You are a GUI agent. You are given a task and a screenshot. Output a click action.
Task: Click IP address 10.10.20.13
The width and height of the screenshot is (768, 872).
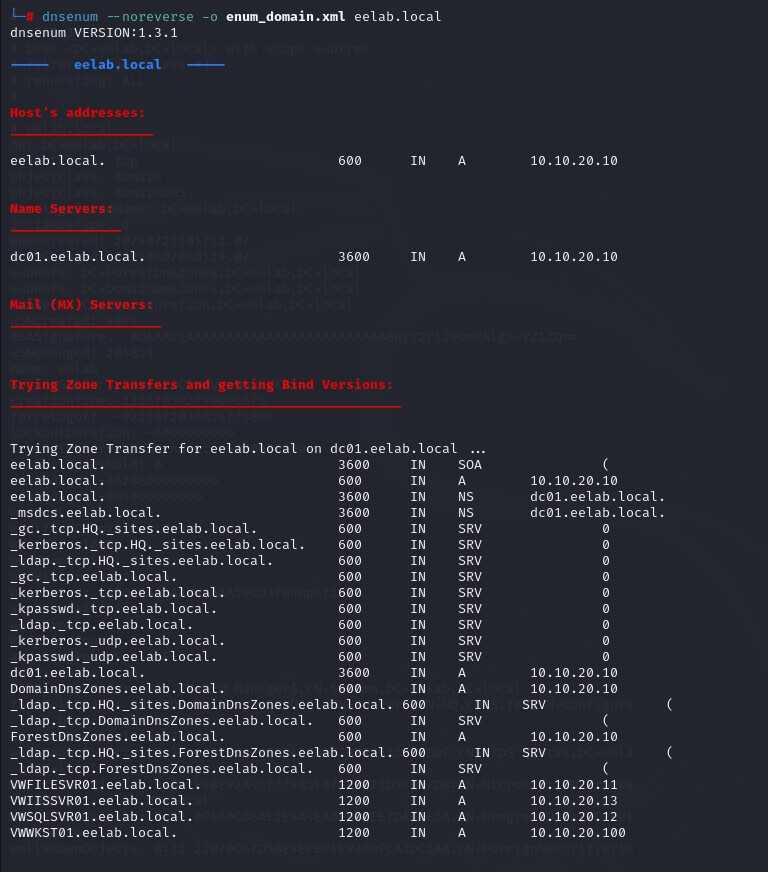[574, 801]
